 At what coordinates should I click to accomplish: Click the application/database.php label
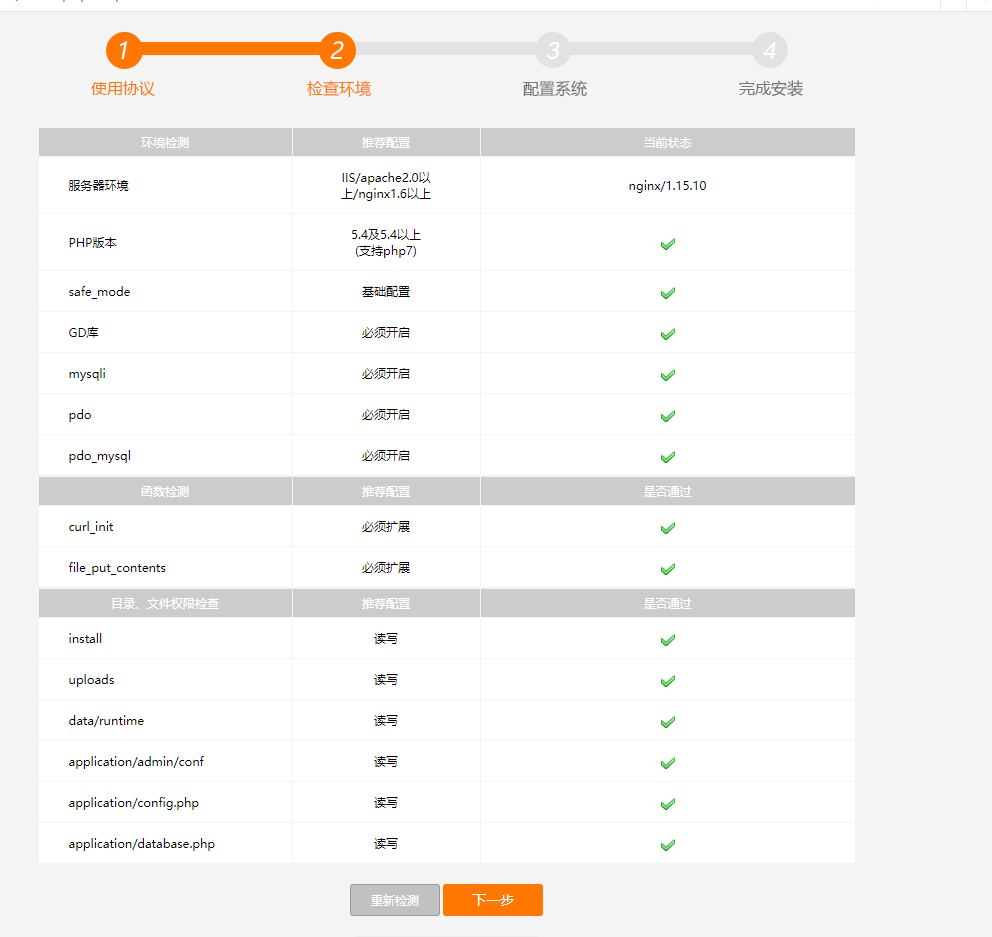[142, 844]
